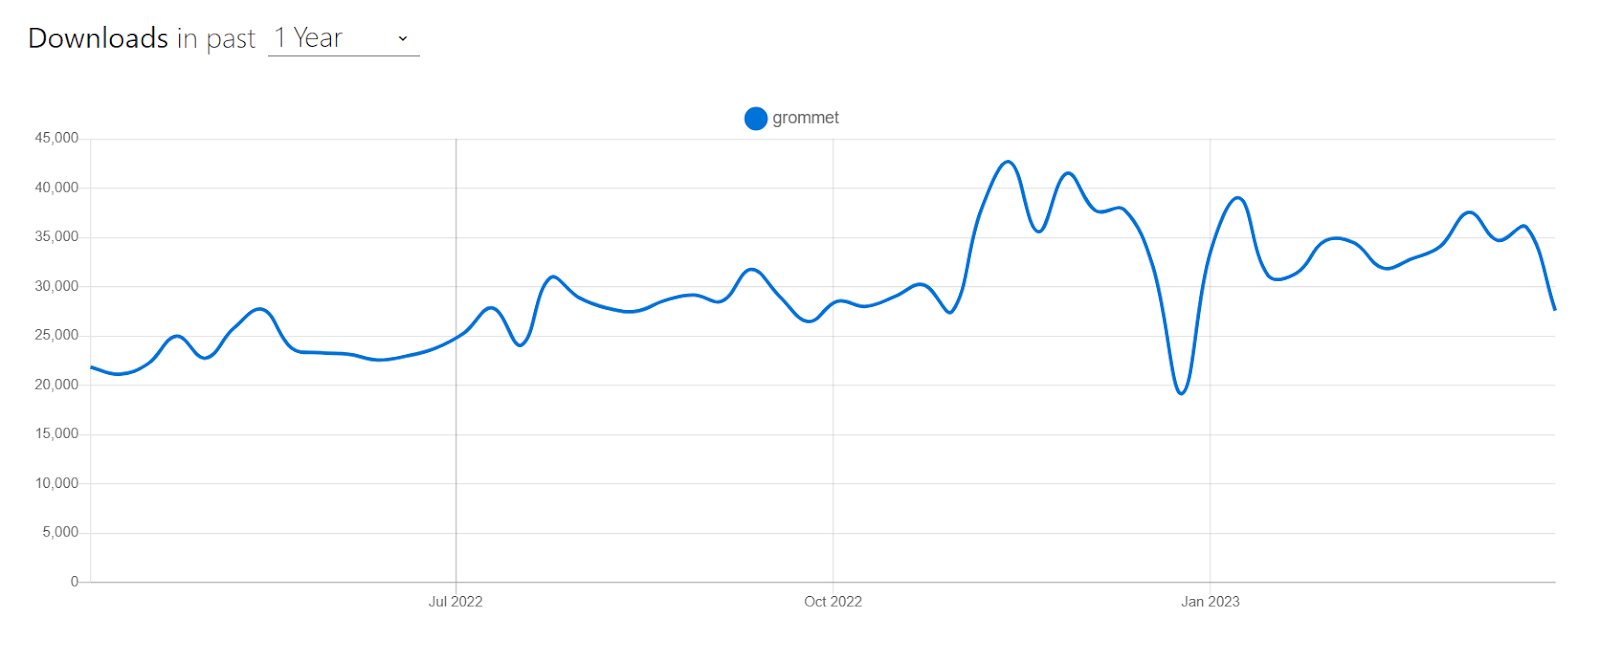The width and height of the screenshot is (1600, 663).
Task: Click the line where it crosses Oct 2022 gridline
Action: pos(833,302)
